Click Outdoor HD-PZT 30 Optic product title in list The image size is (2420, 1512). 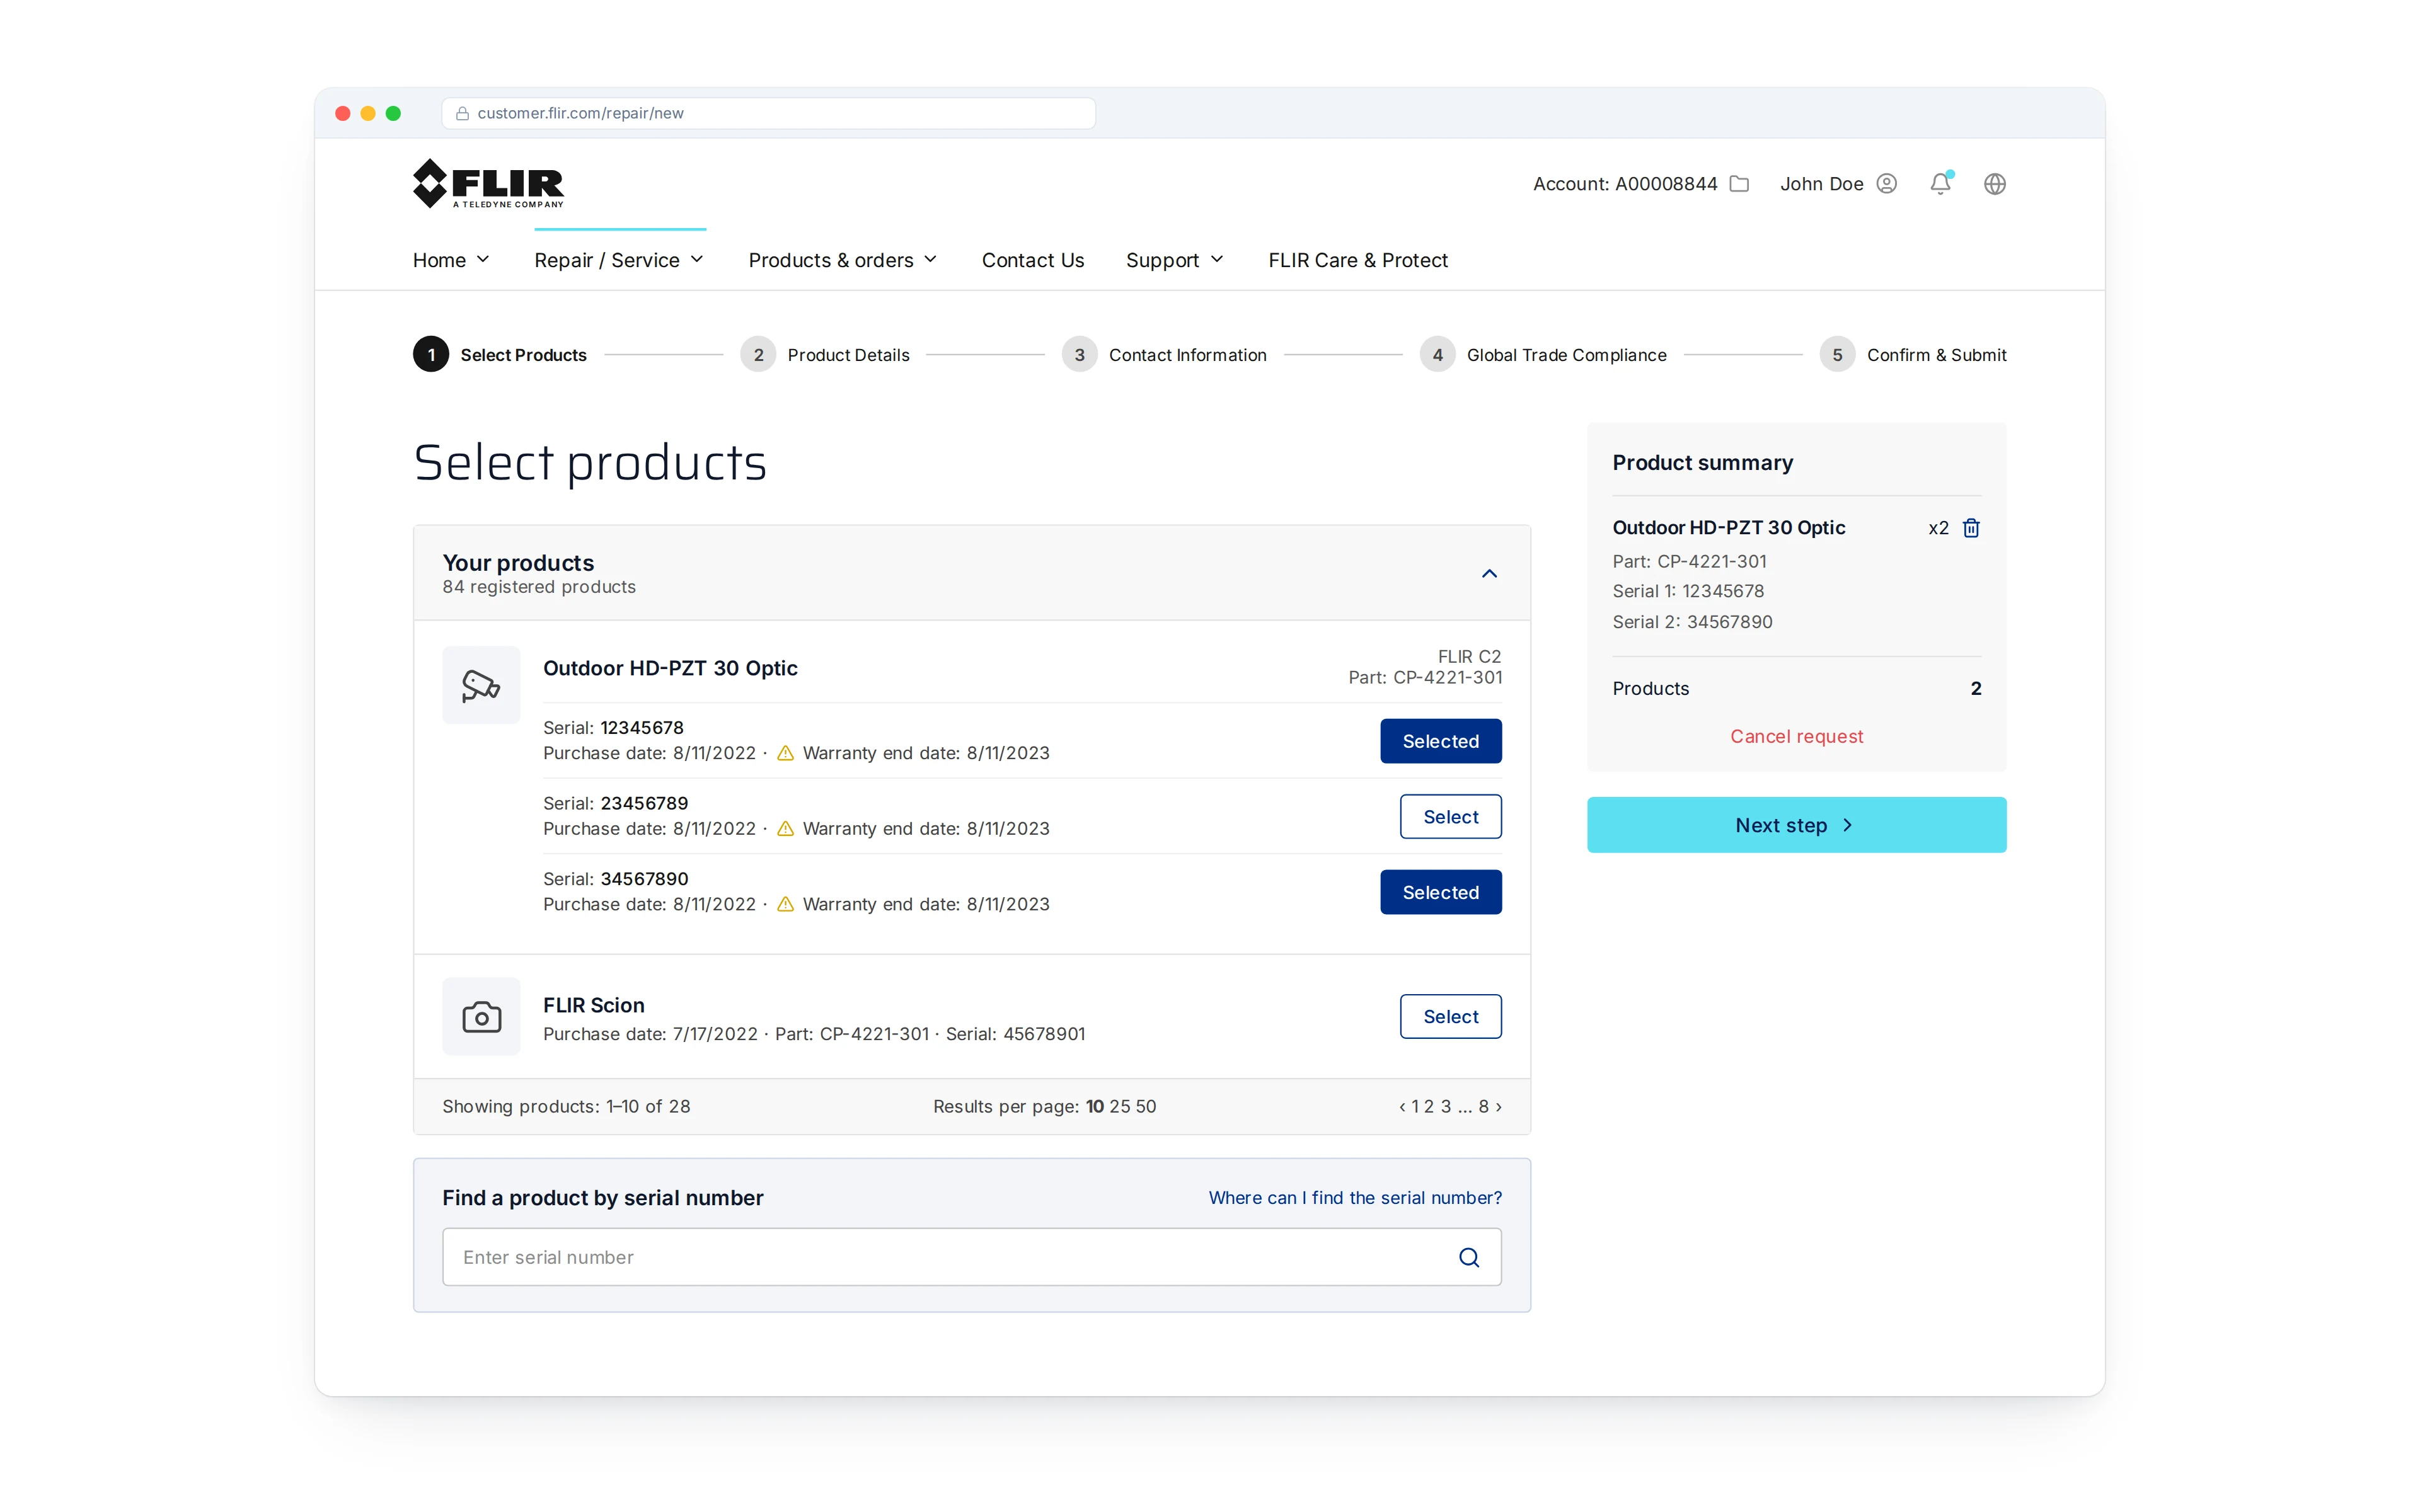(x=670, y=668)
